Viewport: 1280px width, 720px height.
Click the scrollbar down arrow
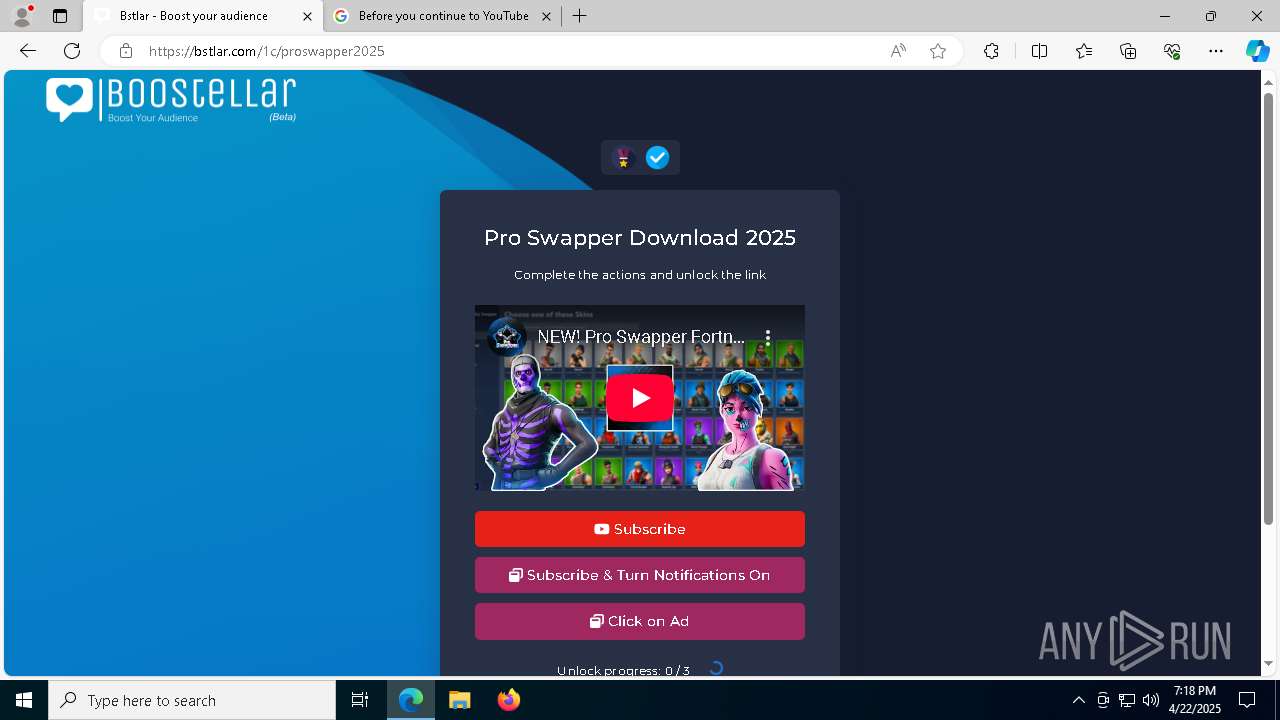[1269, 664]
